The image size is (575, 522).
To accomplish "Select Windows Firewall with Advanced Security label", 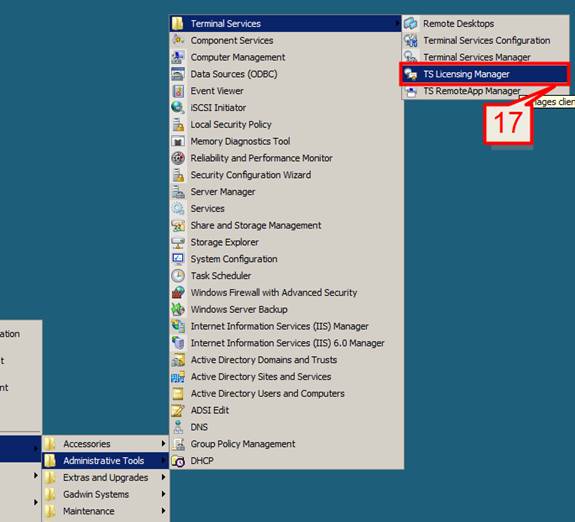I will click(x=274, y=293).
